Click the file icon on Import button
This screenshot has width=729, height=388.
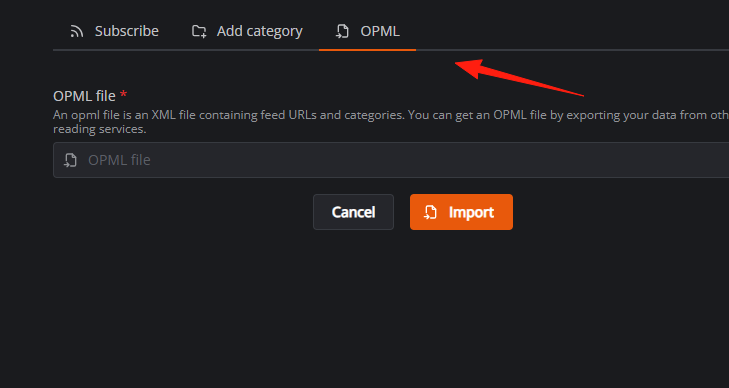[x=431, y=212]
